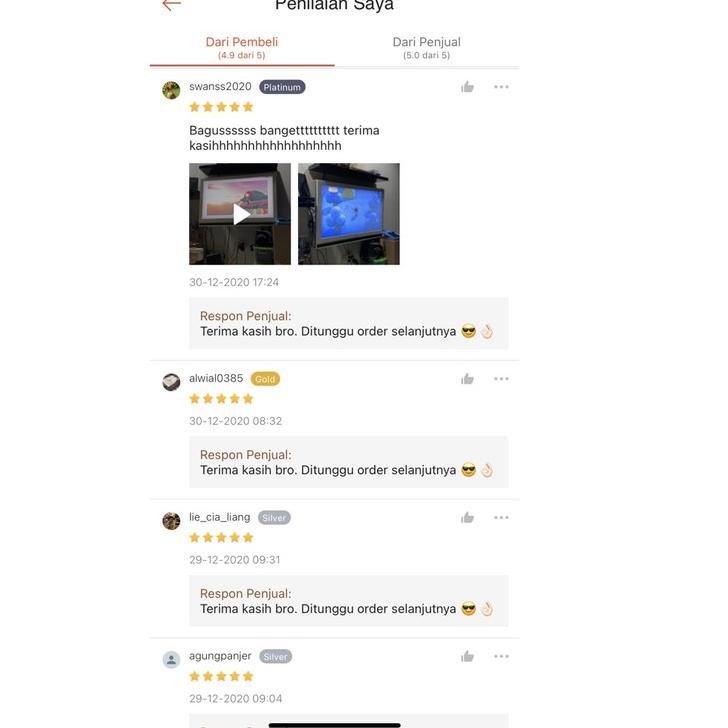The height and width of the screenshot is (728, 728).
Task: Open alwial0385's profile avatar
Action: coord(171,382)
